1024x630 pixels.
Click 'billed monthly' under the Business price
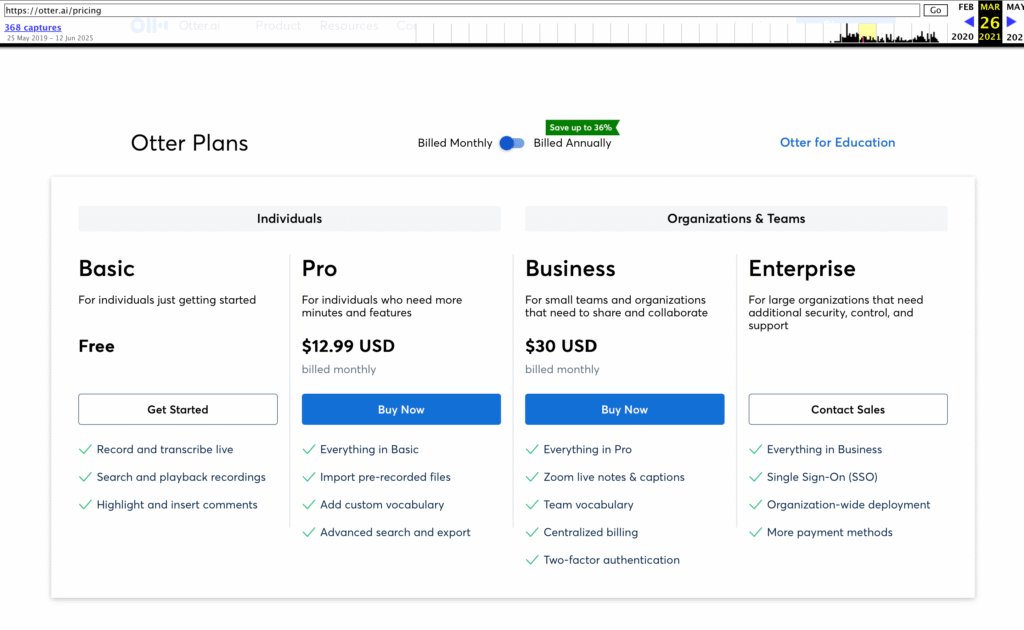pos(562,370)
